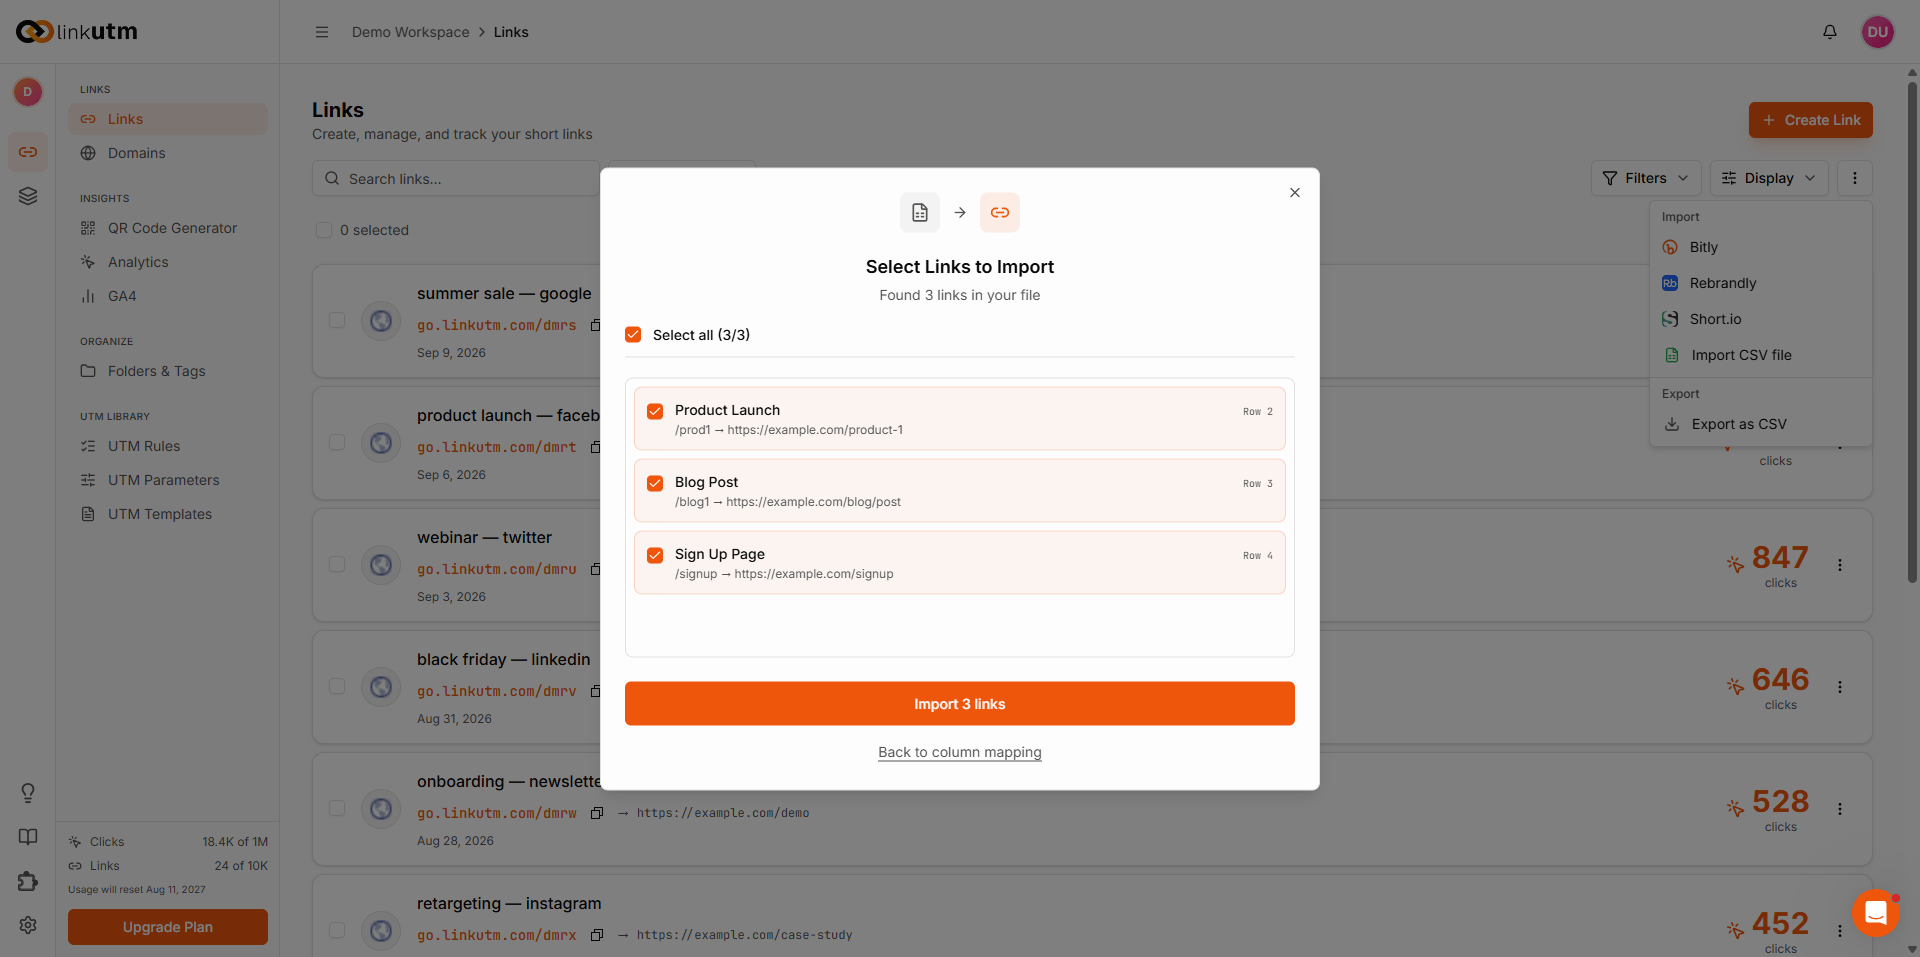Image resolution: width=1920 pixels, height=957 pixels.
Task: Open UTM Templates in the sidebar
Action: 168,514
